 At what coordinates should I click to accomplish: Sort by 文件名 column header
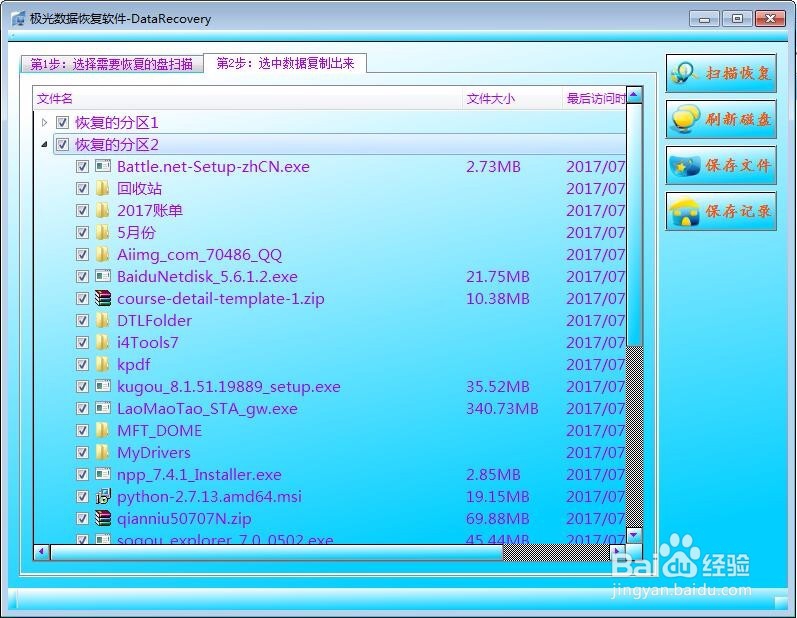point(248,98)
